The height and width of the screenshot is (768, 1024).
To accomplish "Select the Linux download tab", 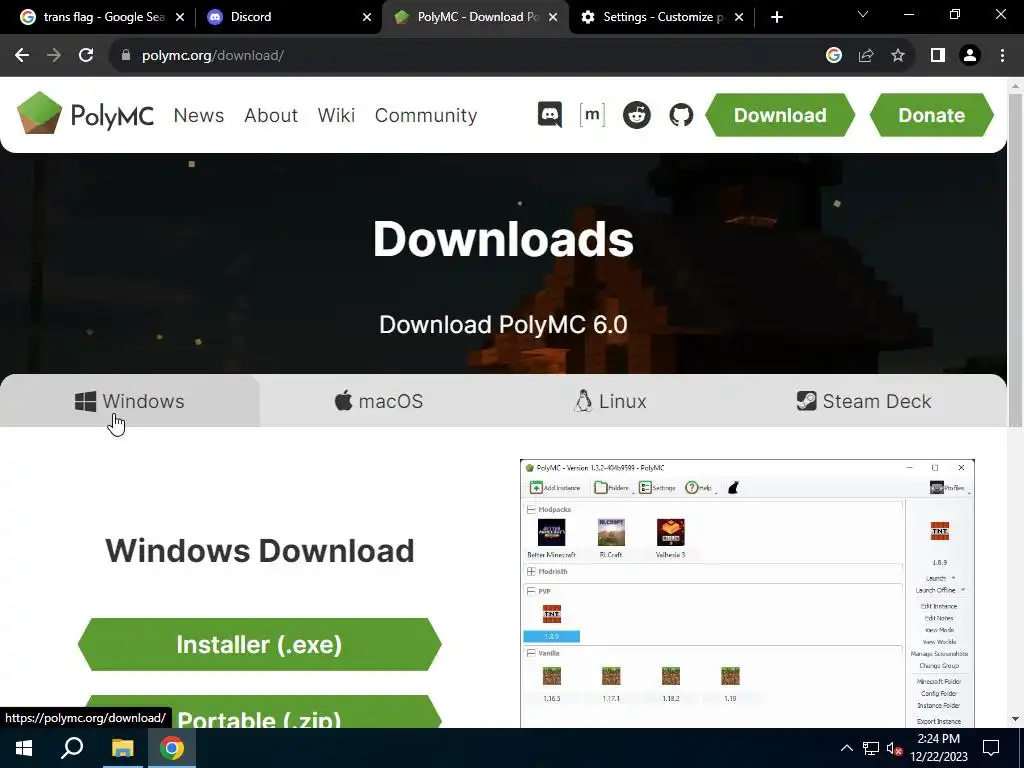I will click(x=610, y=401).
